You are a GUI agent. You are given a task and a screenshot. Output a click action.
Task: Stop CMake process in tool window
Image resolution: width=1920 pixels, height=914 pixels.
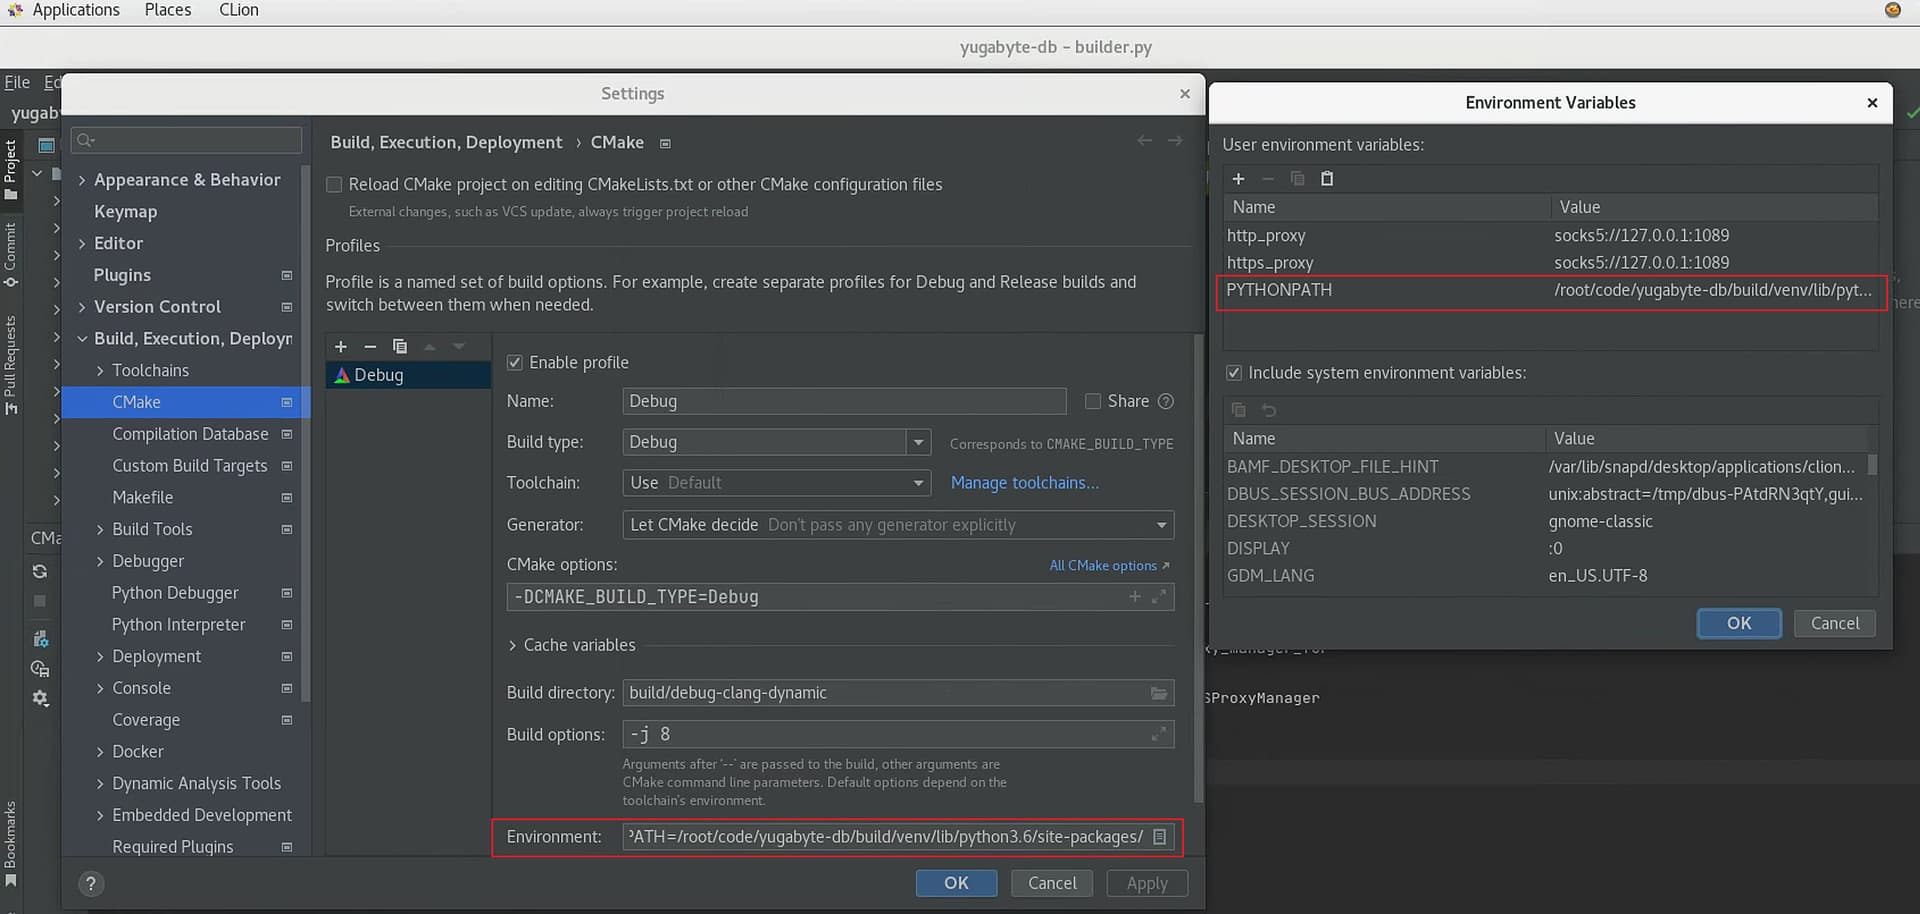click(x=40, y=601)
